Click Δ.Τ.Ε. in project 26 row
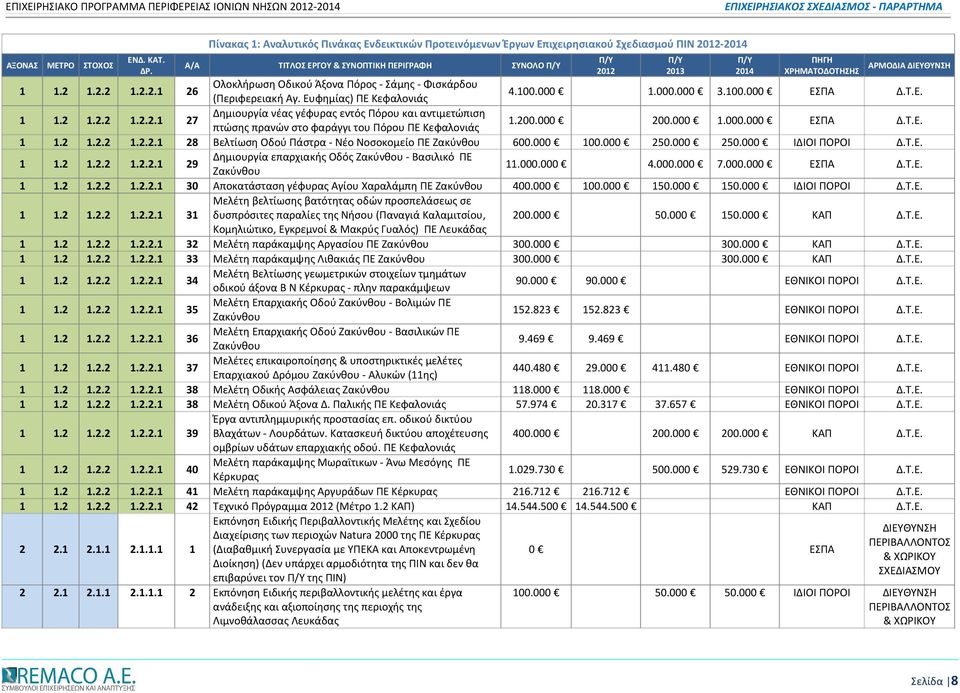The image size is (960, 693). 909,91
